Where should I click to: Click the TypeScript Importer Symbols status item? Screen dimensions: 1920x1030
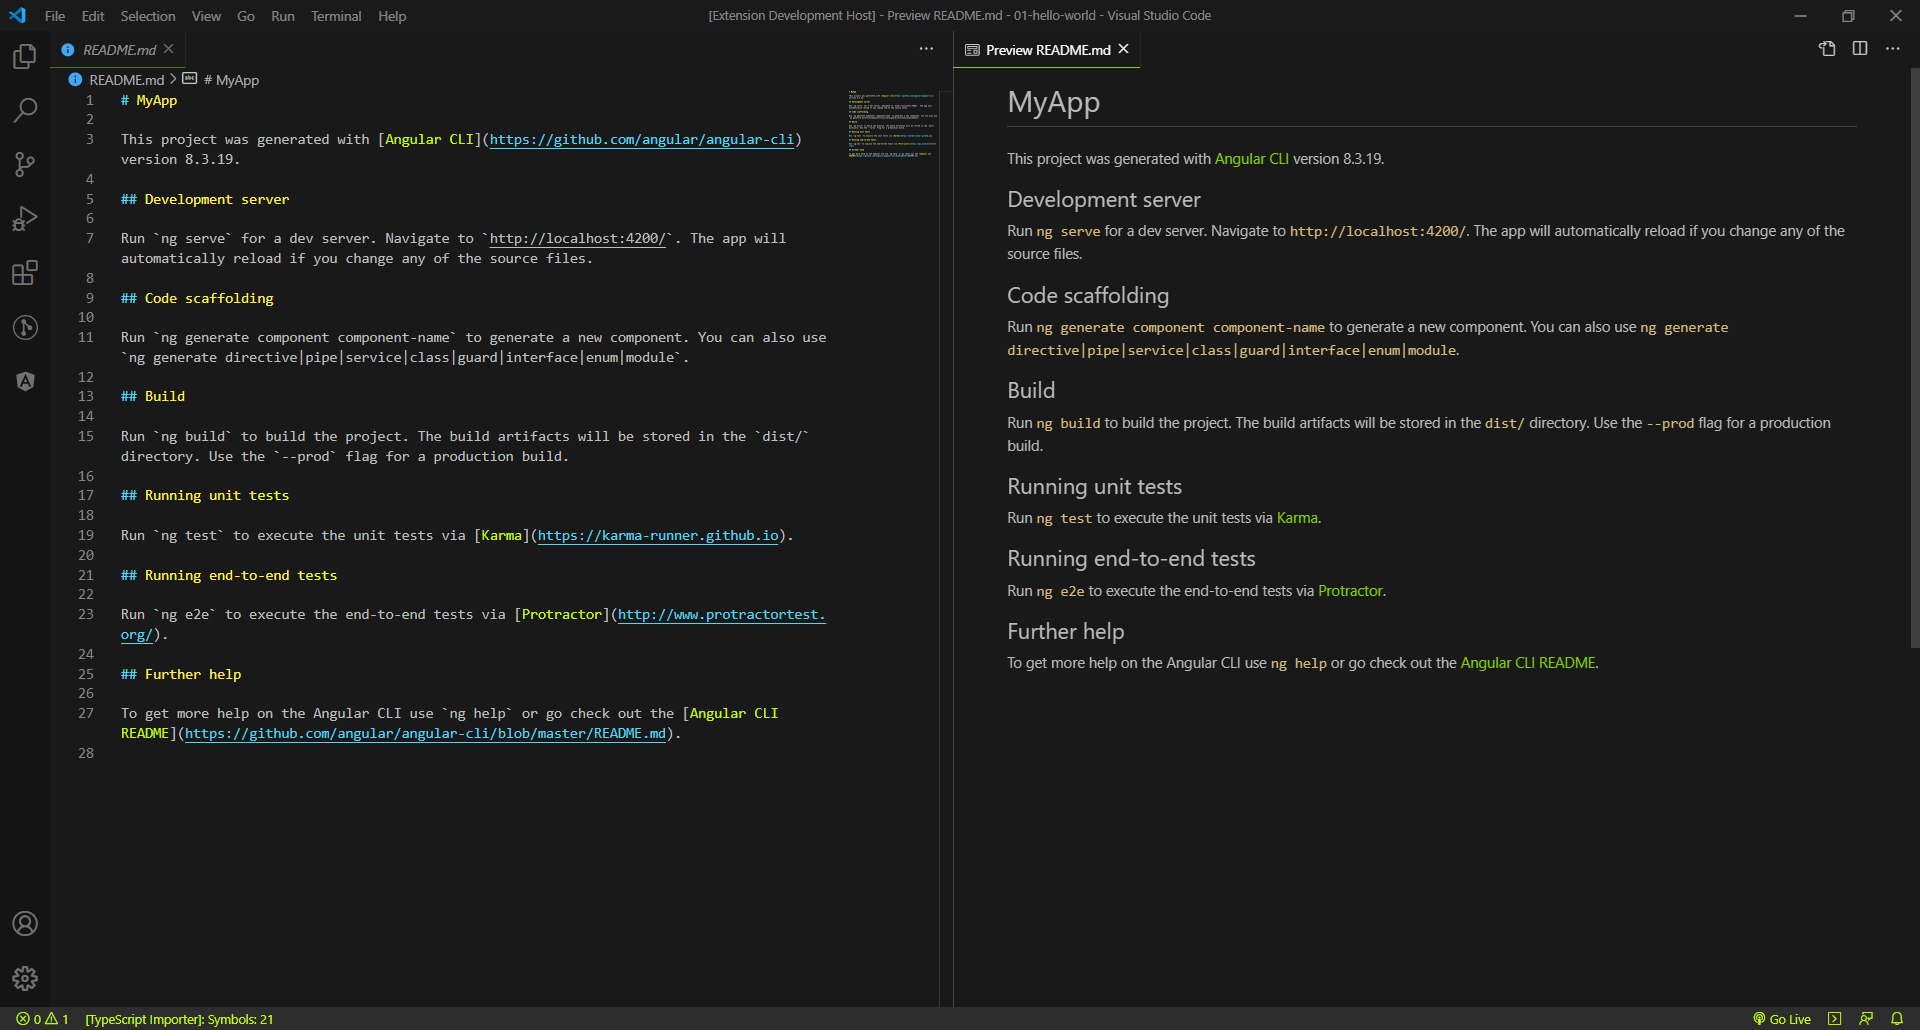point(179,1019)
